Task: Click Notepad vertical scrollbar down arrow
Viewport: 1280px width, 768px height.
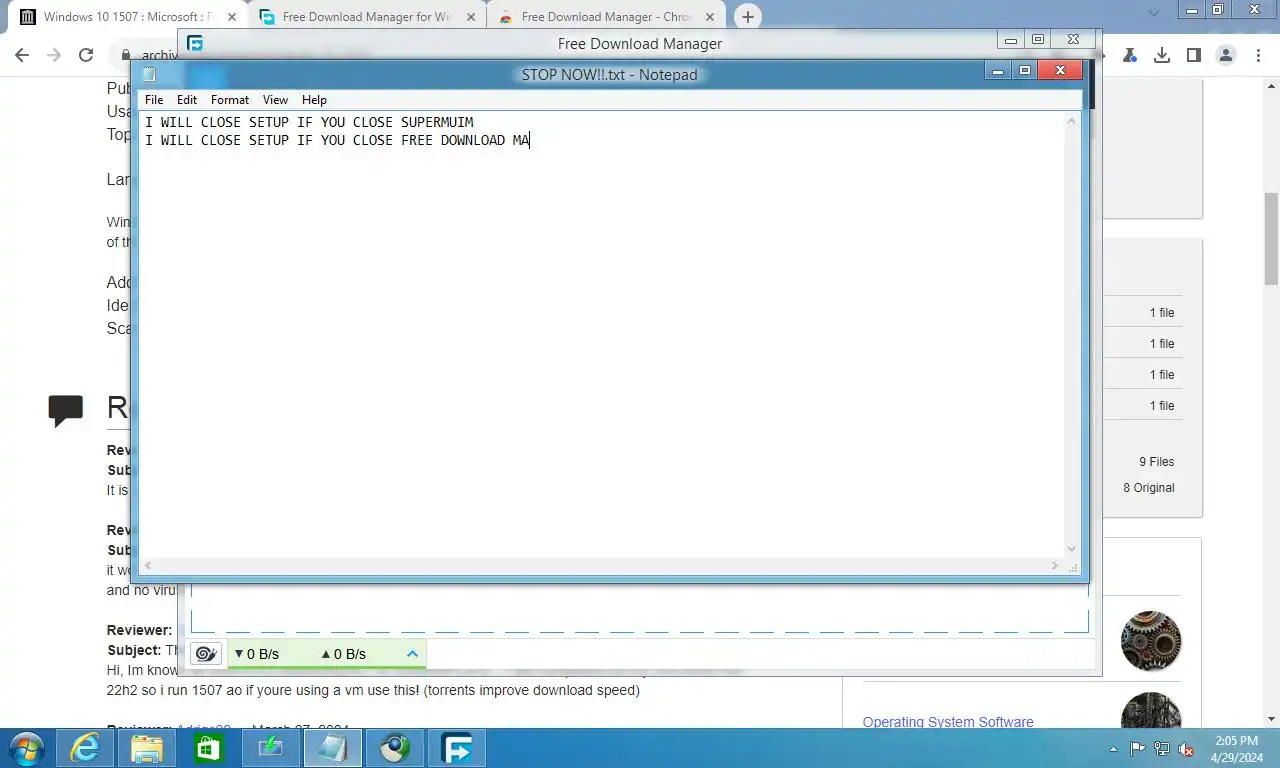Action: pyautogui.click(x=1072, y=549)
